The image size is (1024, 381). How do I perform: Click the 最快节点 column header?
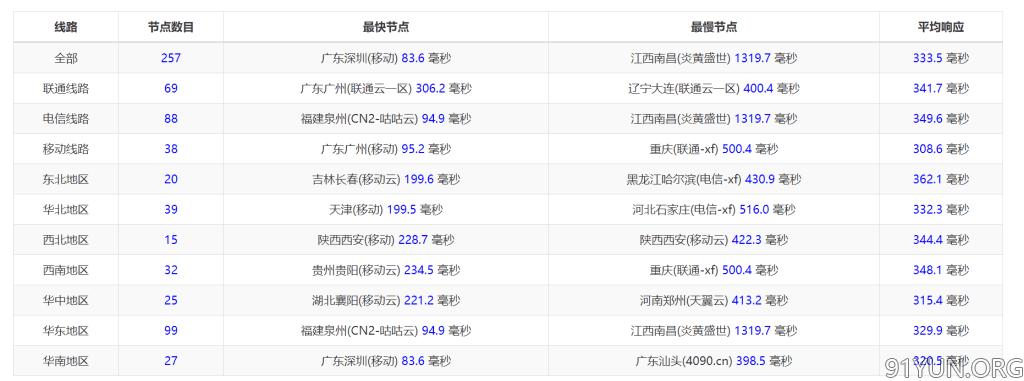[386, 27]
